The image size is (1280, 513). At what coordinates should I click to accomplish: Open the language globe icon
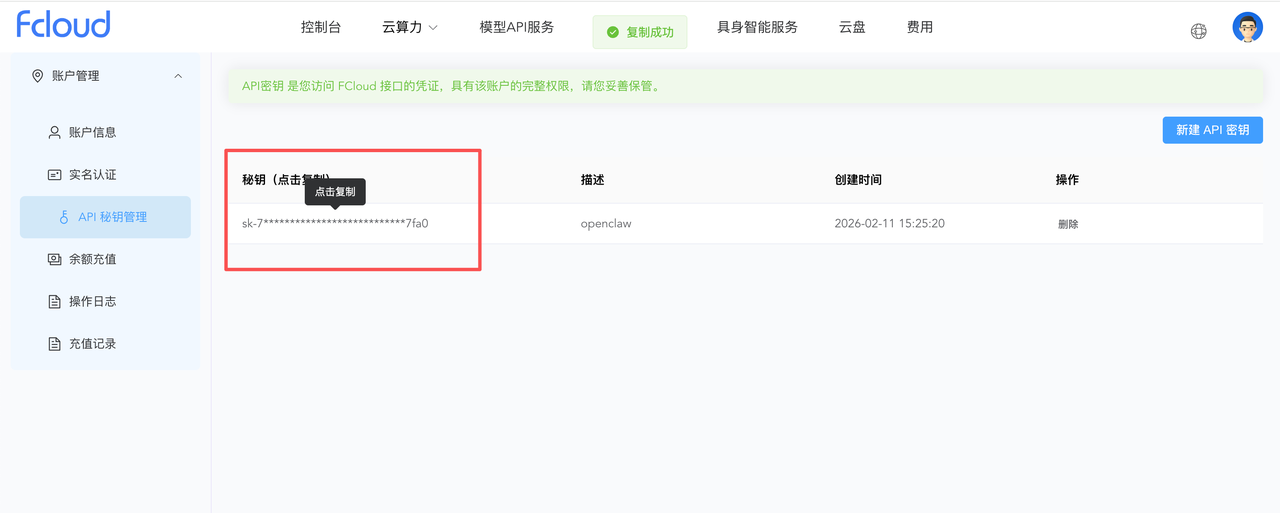[x=1198, y=31]
